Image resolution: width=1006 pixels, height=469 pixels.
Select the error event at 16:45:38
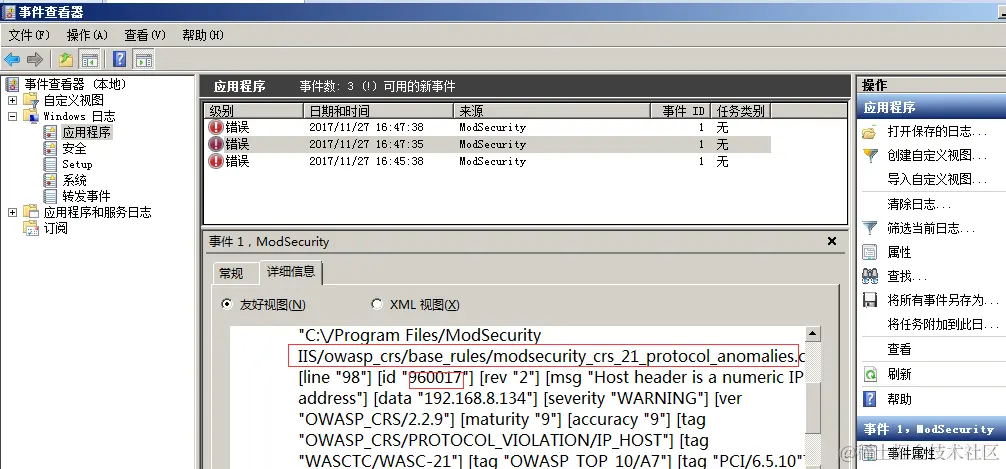point(488,161)
